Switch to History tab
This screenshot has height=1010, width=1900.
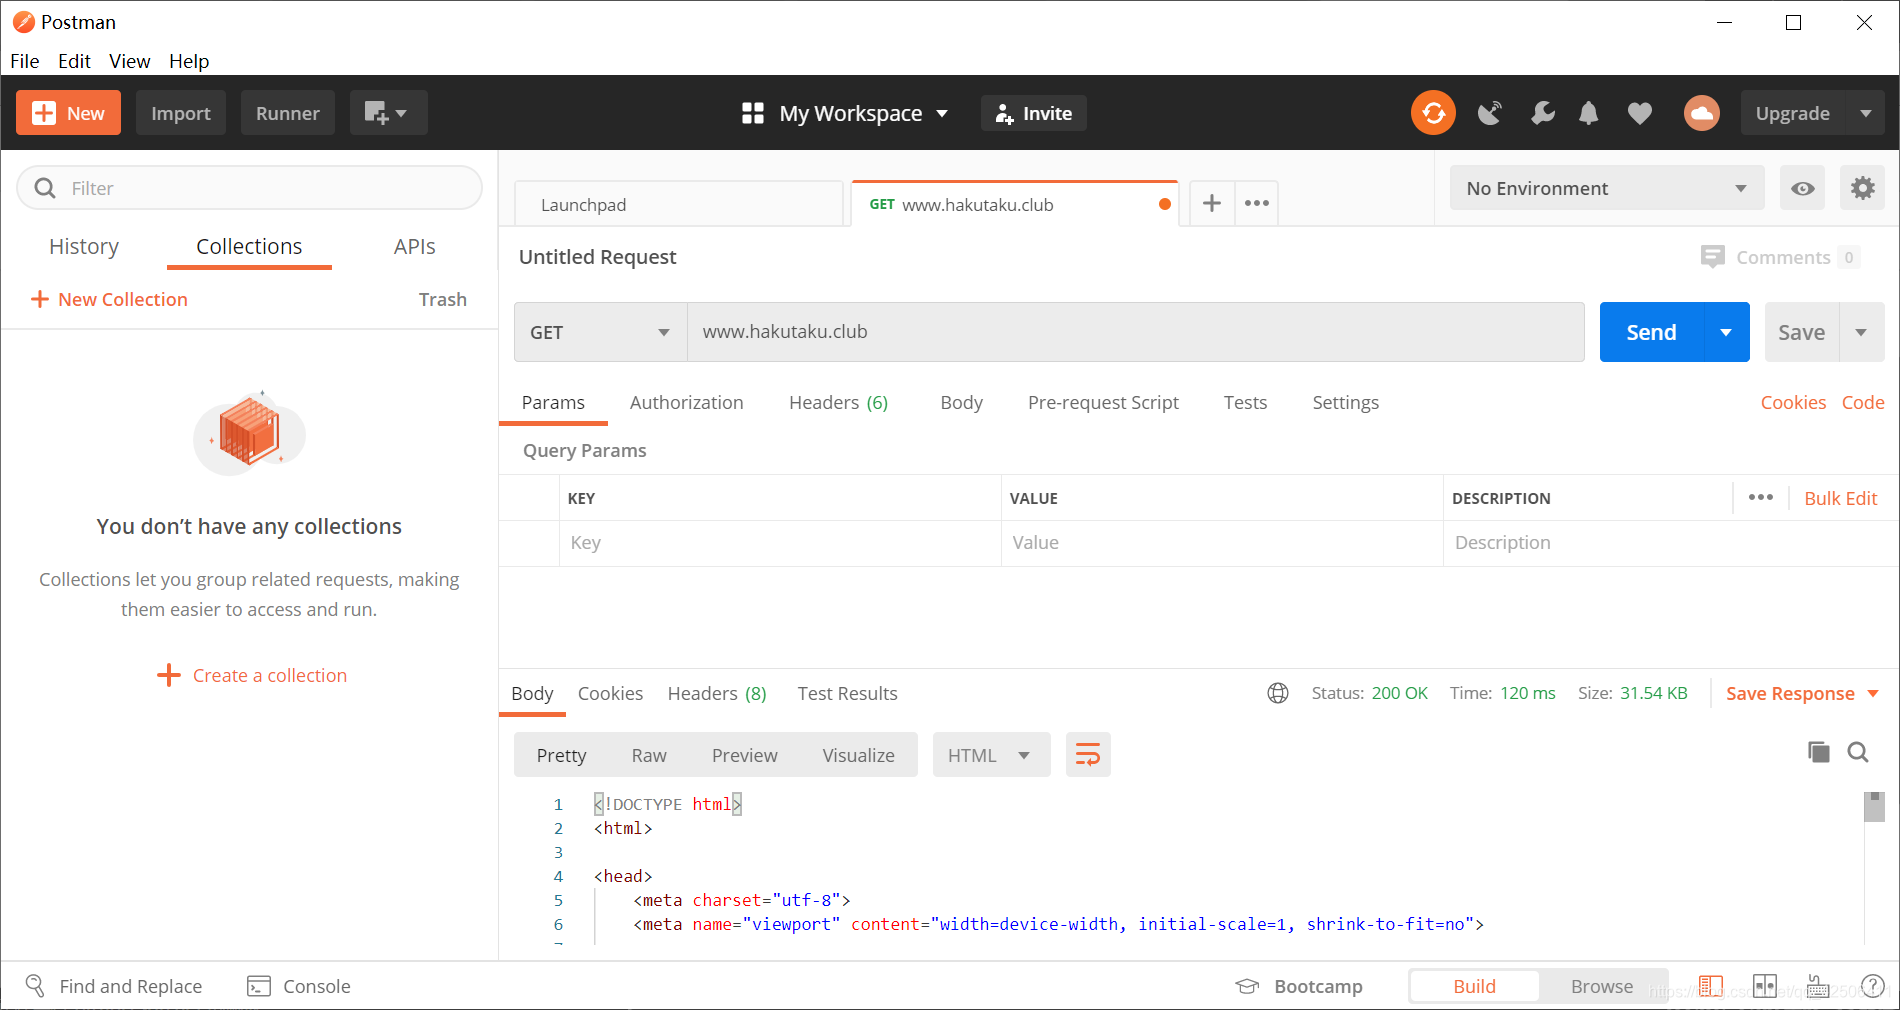click(84, 246)
